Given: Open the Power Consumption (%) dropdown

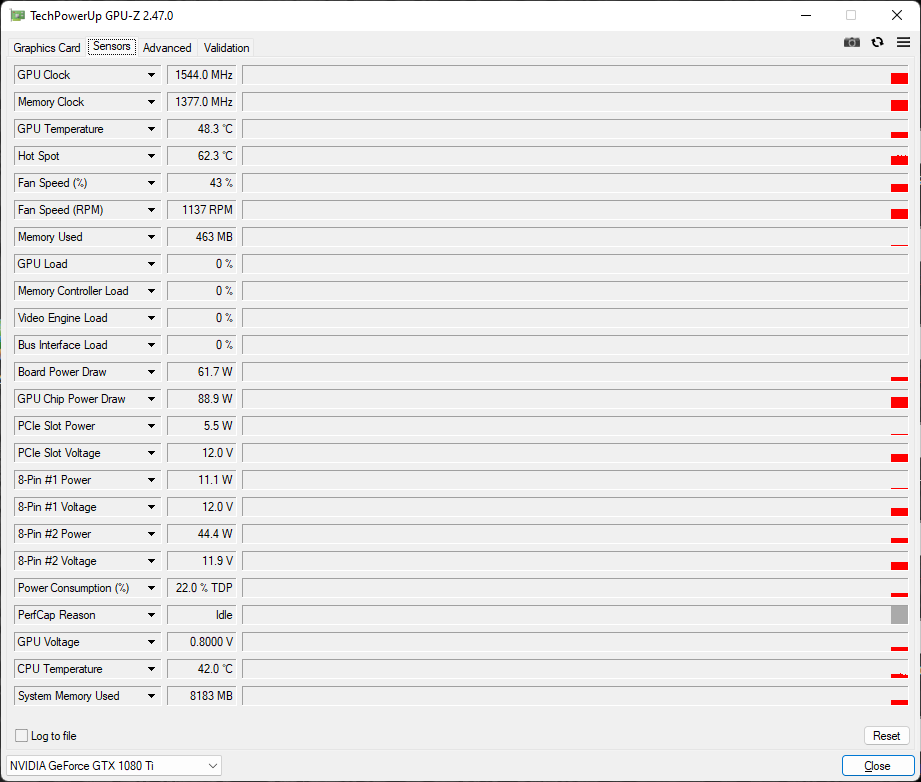Looking at the screenshot, I should (151, 588).
